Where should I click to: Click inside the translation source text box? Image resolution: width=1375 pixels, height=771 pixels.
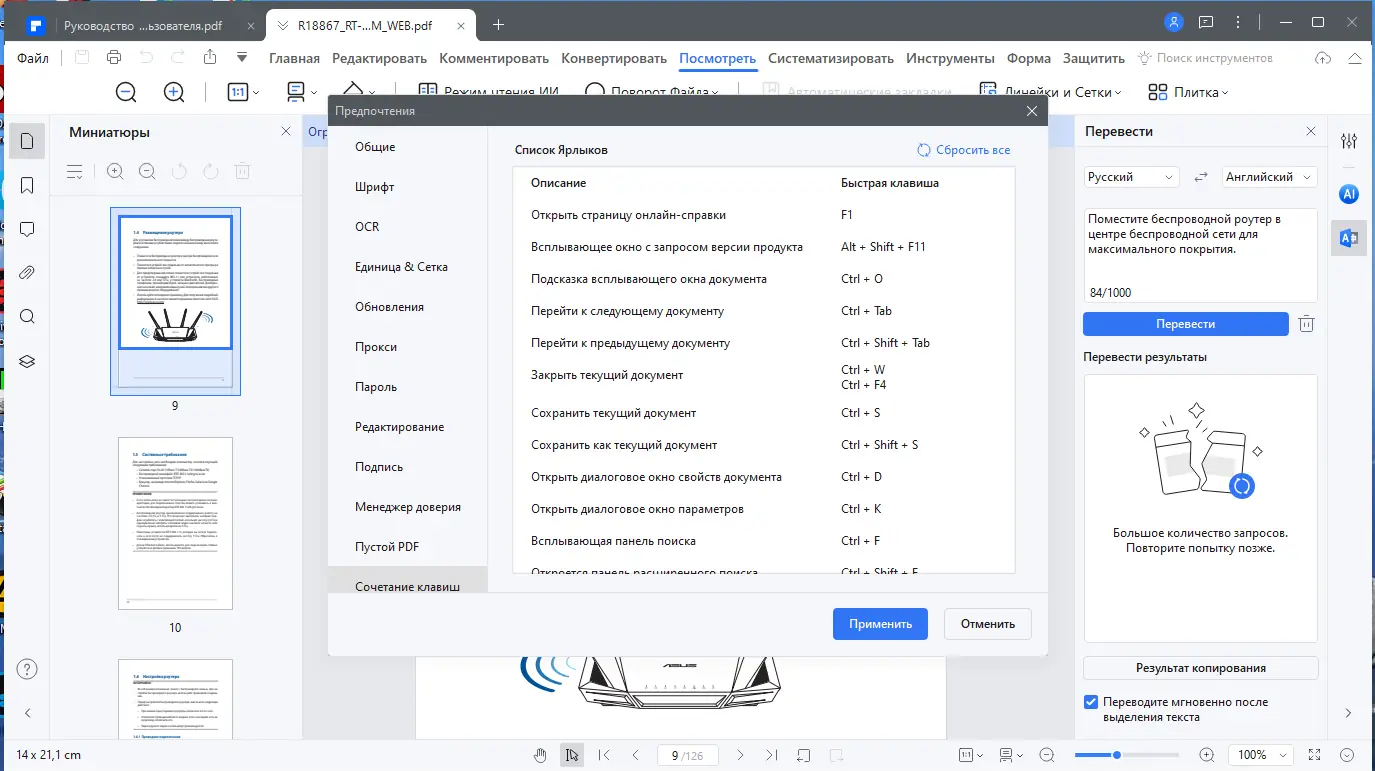[1200, 256]
